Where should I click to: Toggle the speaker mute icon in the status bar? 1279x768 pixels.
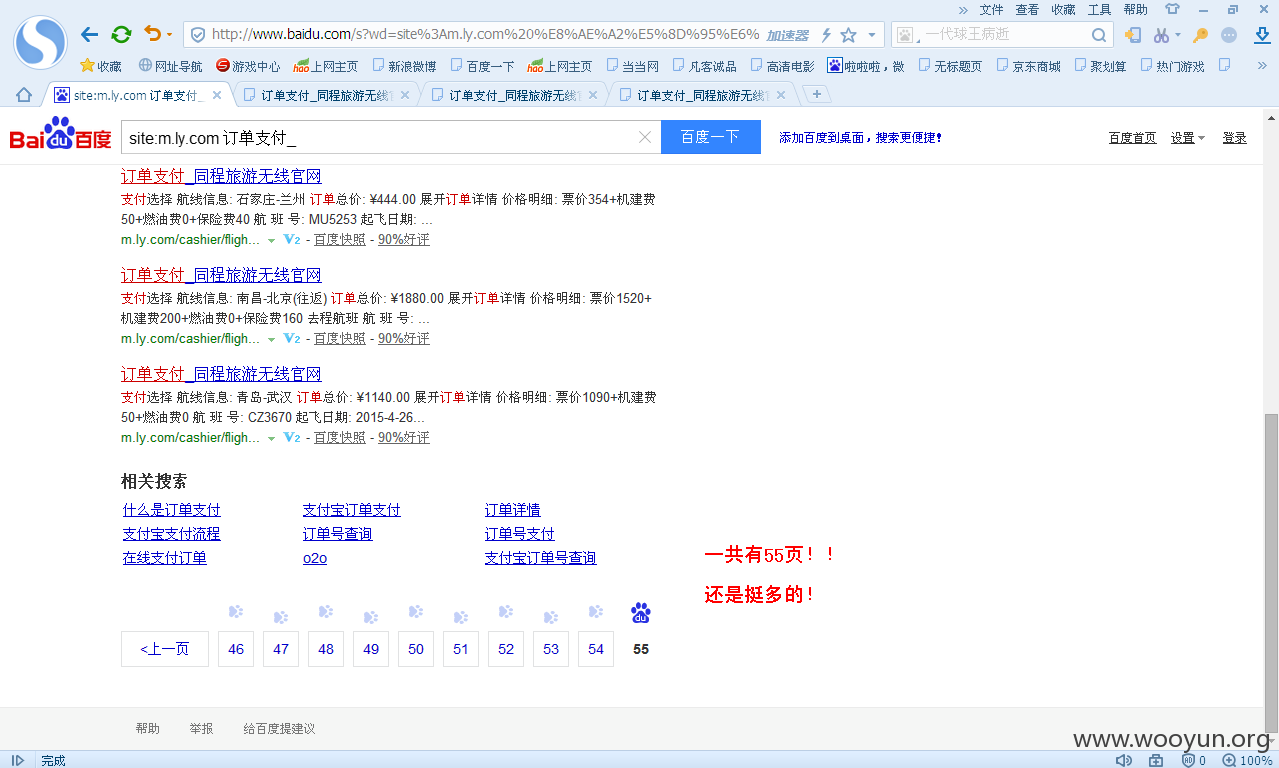pos(1124,760)
